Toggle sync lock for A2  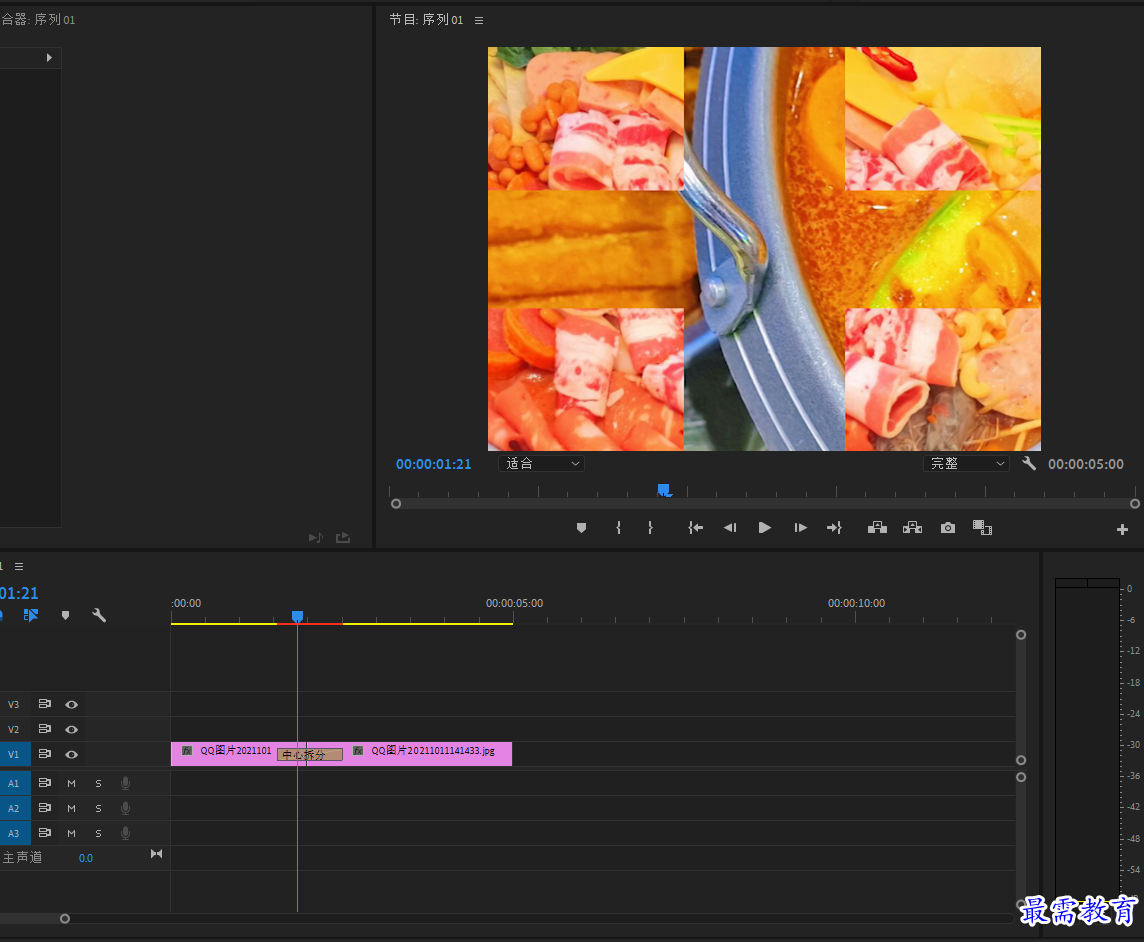(x=45, y=808)
